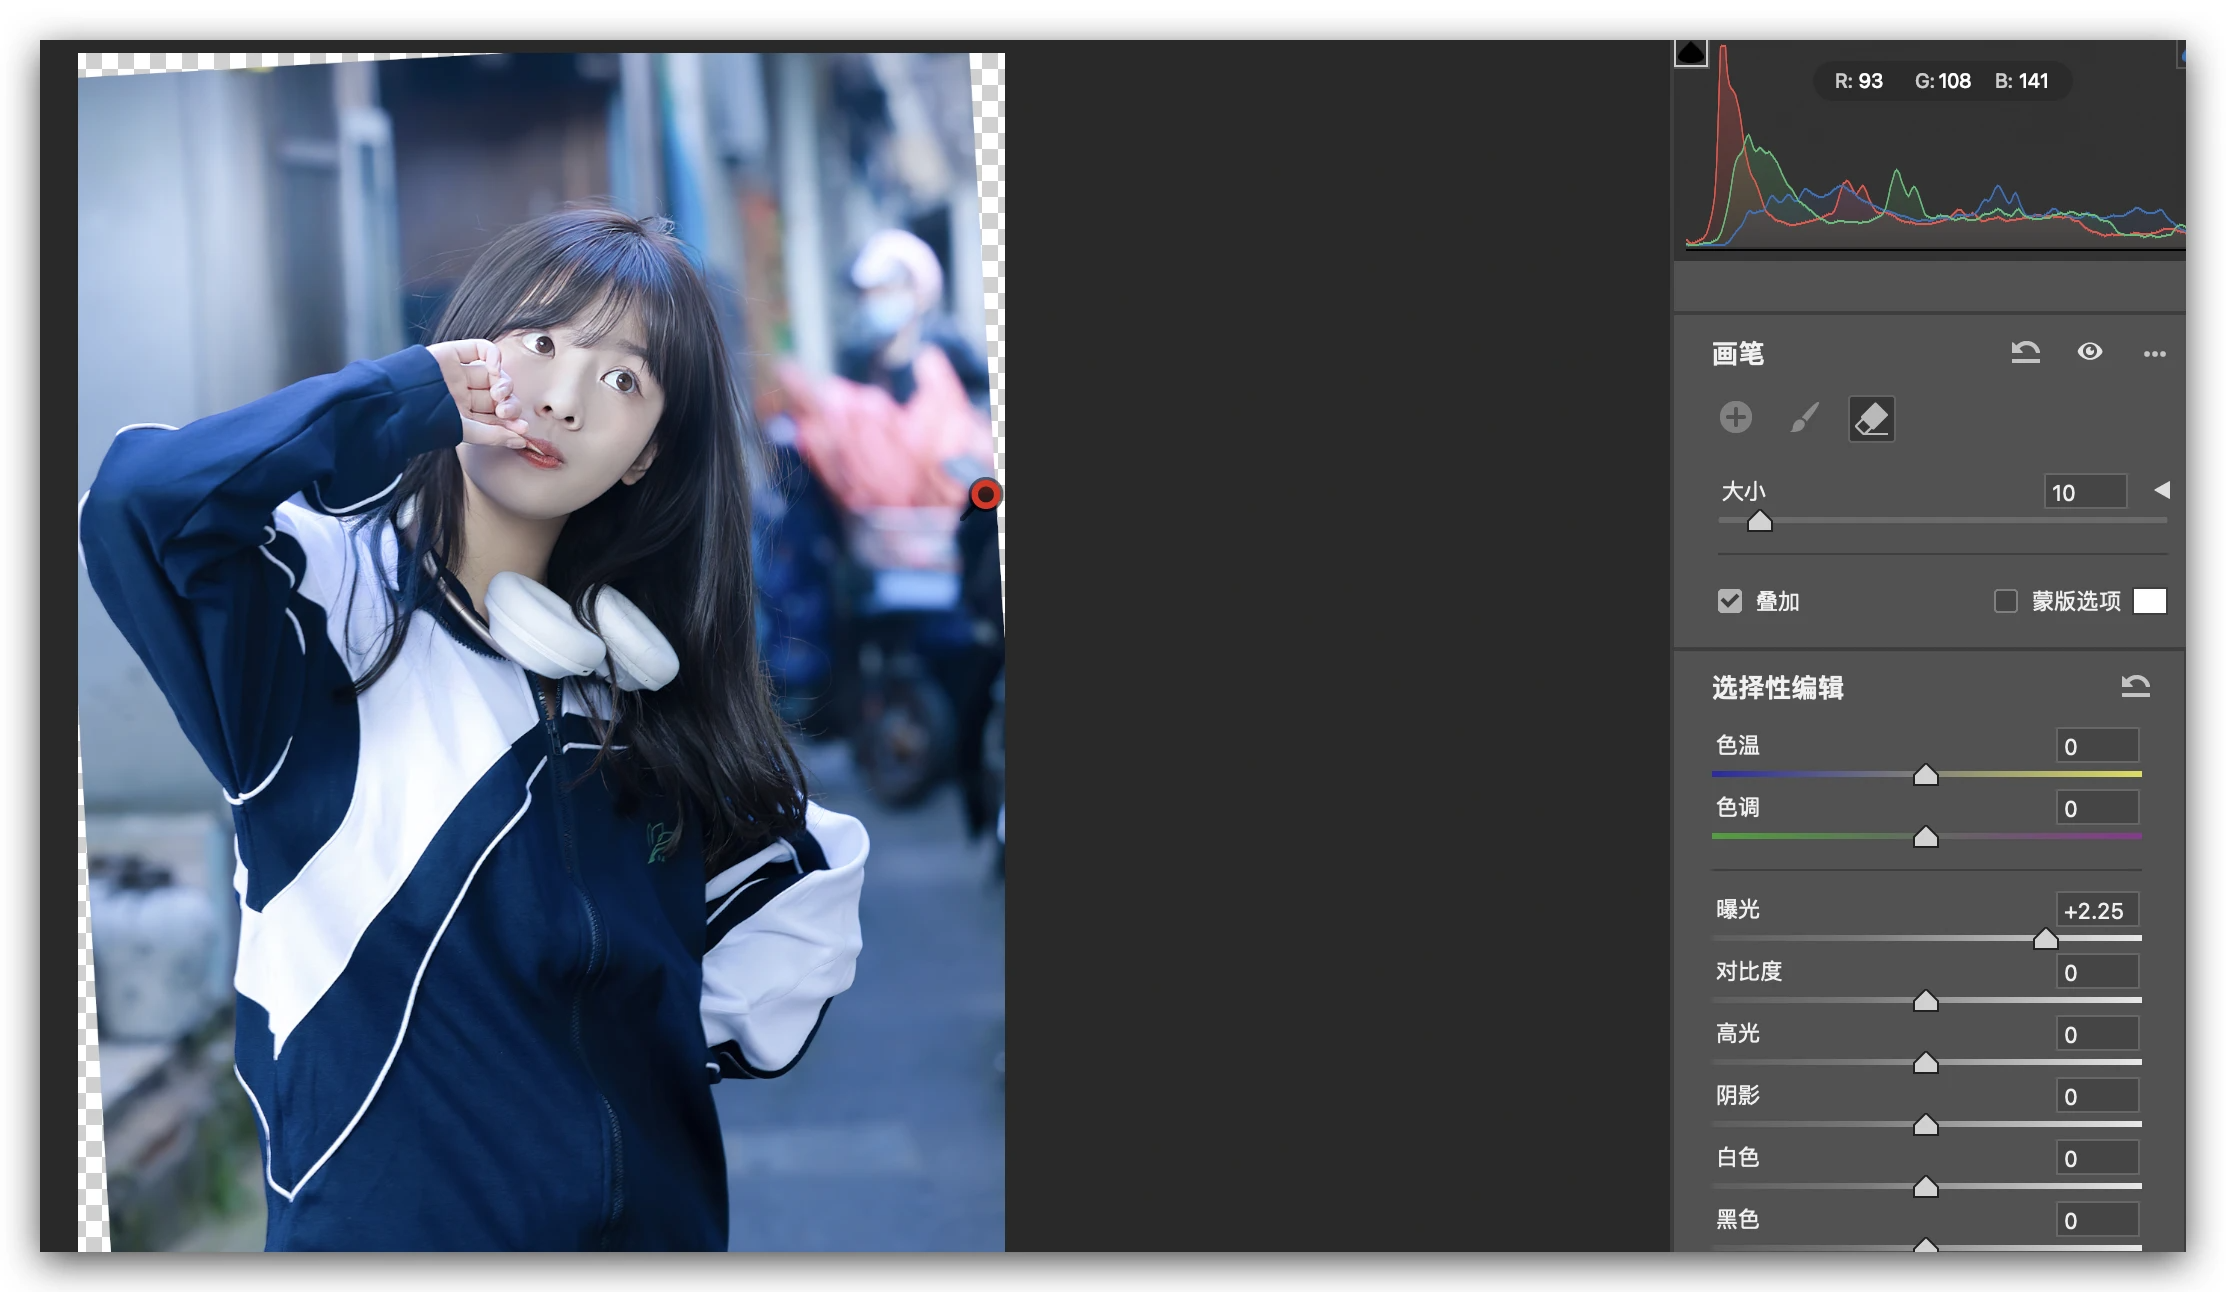2226x1292 pixels.
Task: Enable the 蒙版选项 mask options checkbox
Action: click(x=2005, y=601)
